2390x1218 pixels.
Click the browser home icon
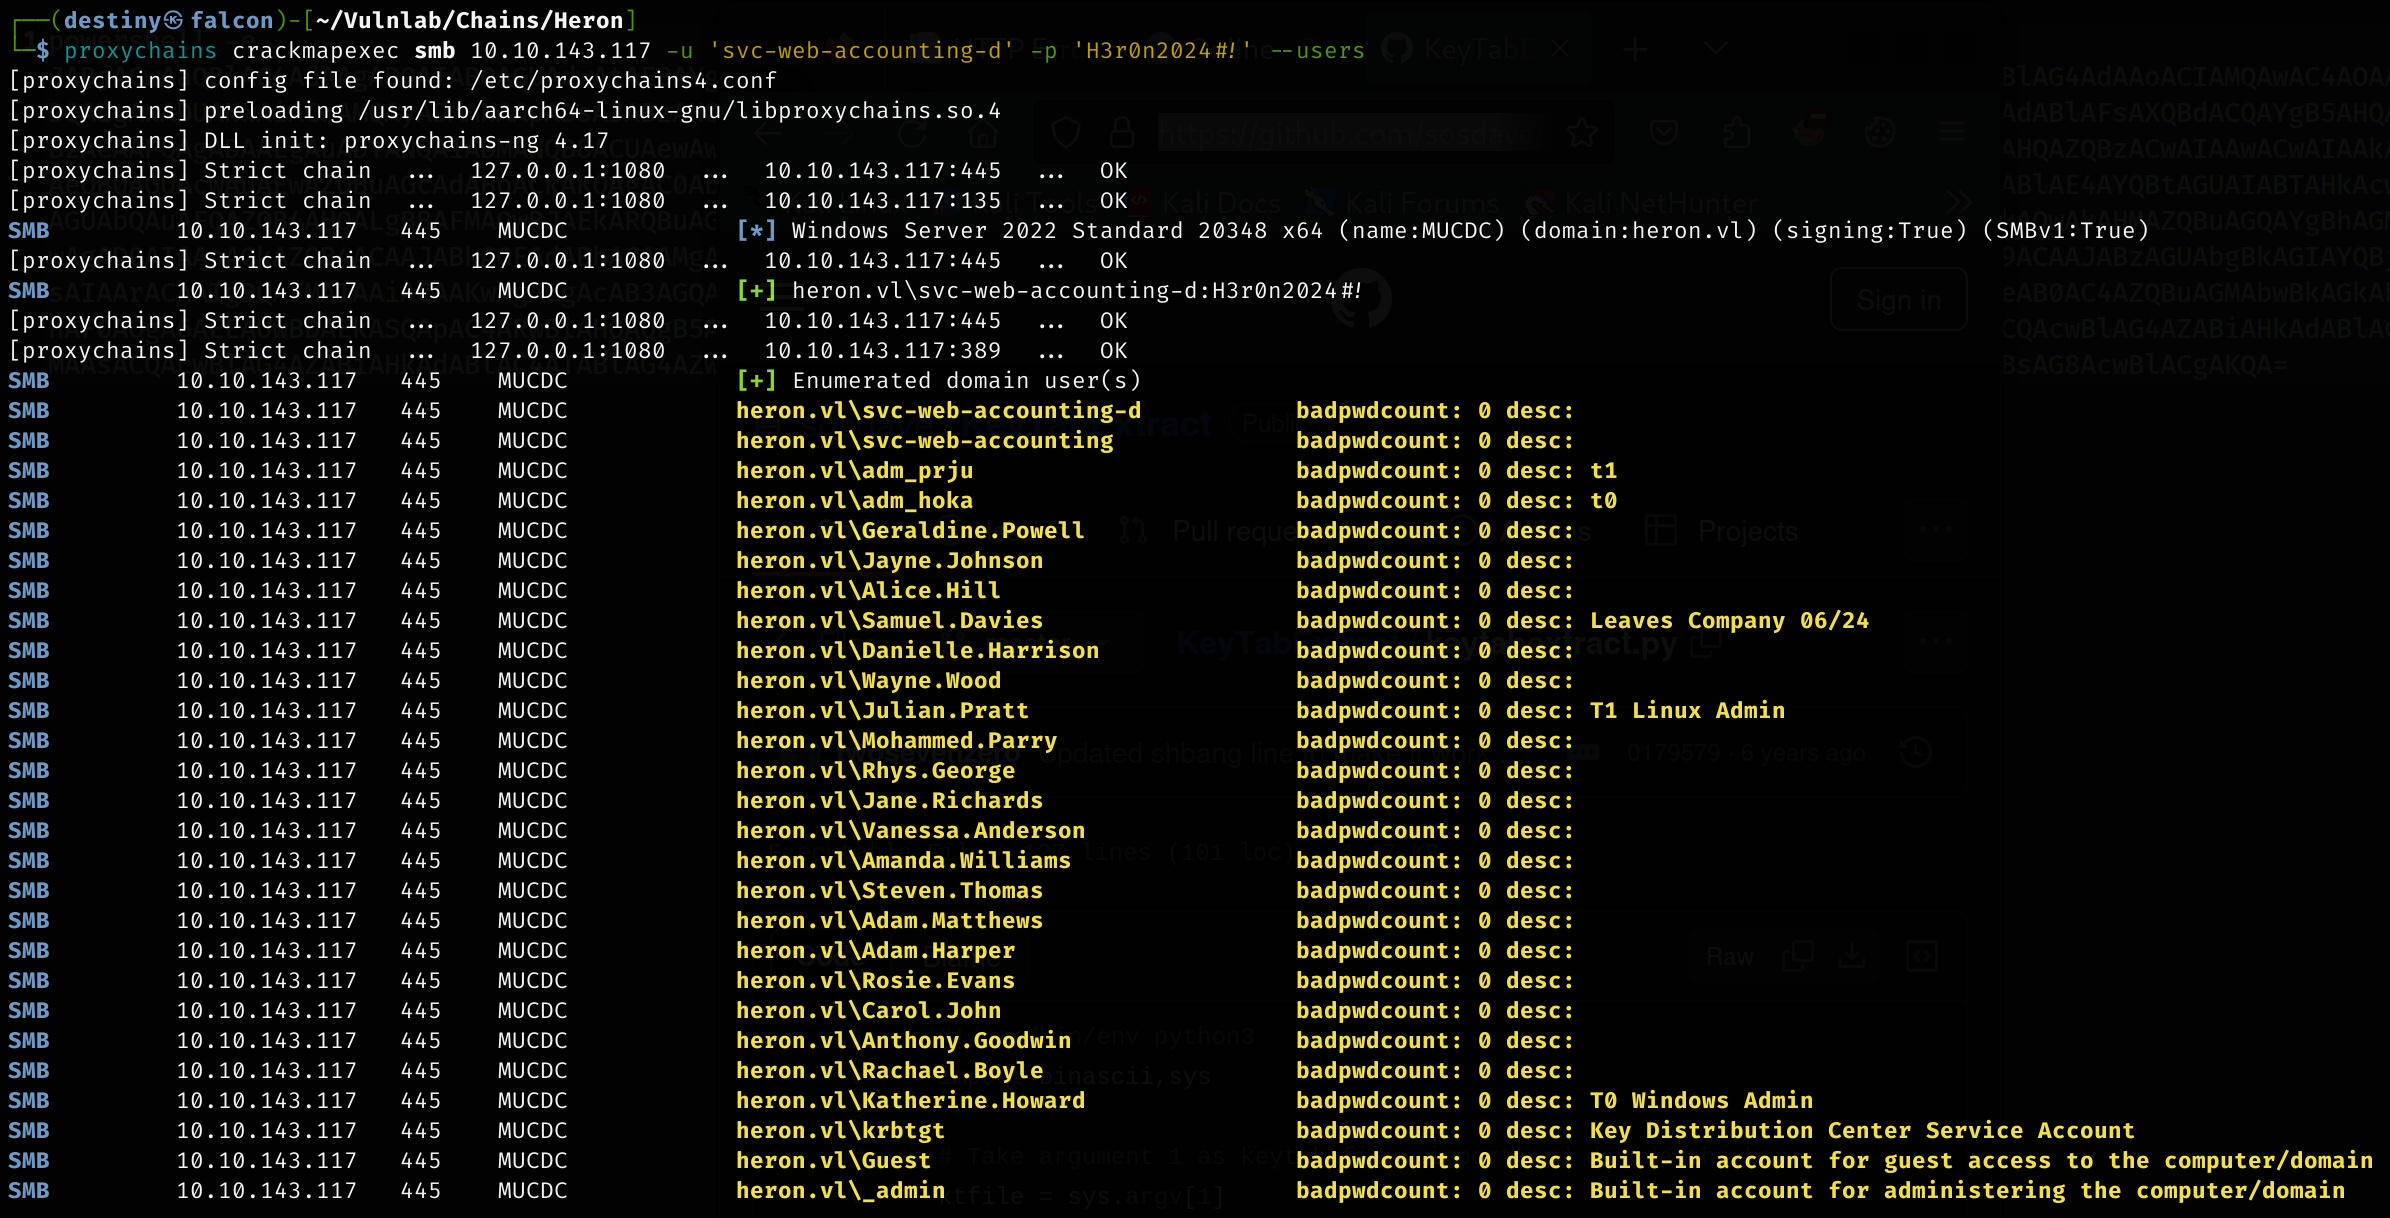pos(983,133)
